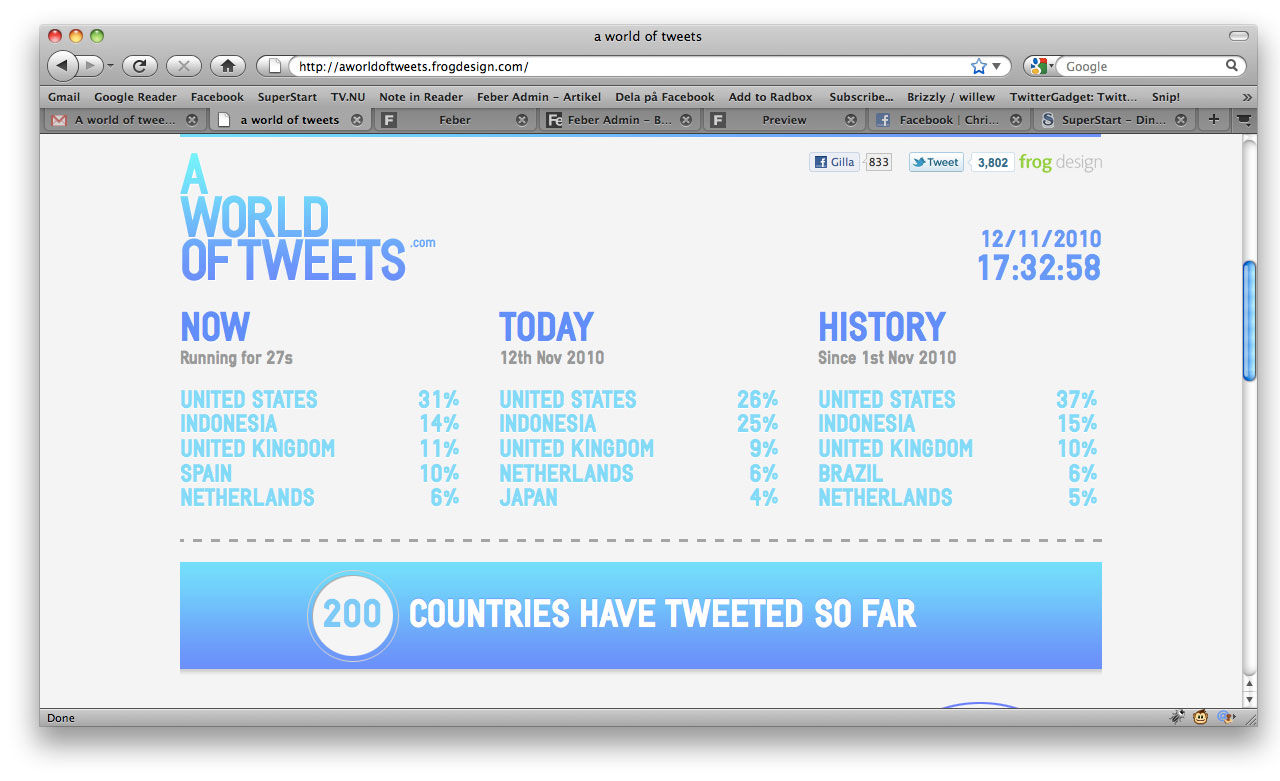Click the browser Back arrow button
Image resolution: width=1280 pixels, height=781 pixels.
coord(62,66)
